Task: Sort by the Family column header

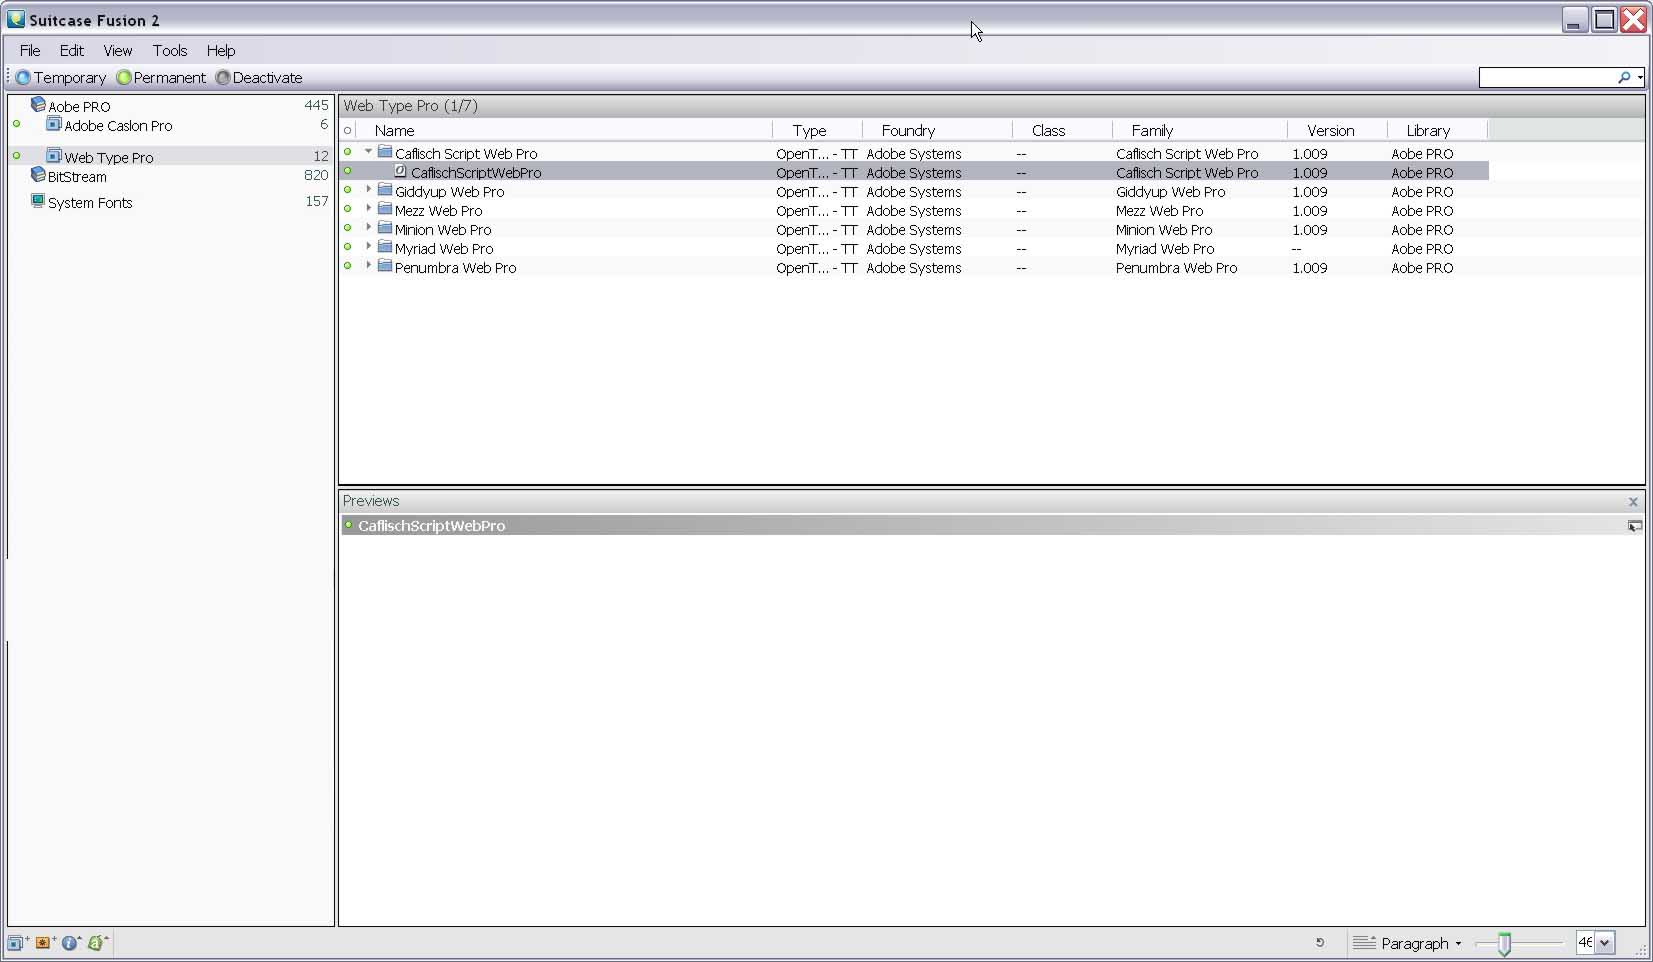Action: click(x=1200, y=130)
